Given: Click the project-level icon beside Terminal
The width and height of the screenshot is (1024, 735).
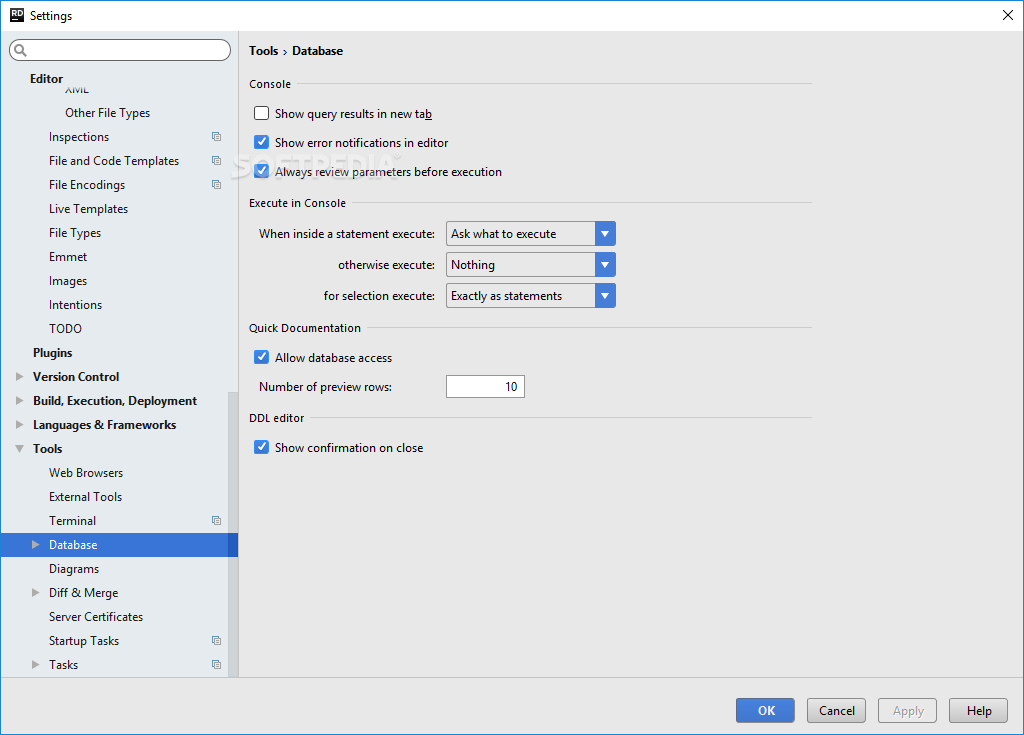Looking at the screenshot, I should [216, 521].
